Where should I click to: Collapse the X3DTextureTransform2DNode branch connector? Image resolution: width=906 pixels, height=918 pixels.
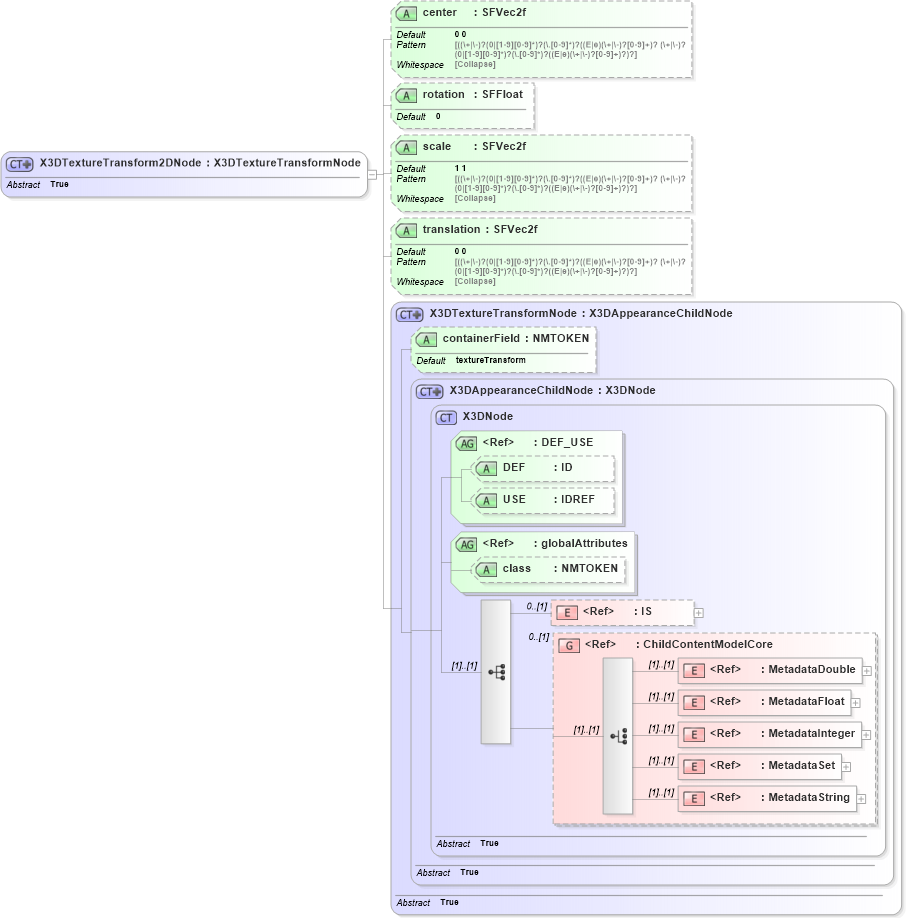pos(372,174)
